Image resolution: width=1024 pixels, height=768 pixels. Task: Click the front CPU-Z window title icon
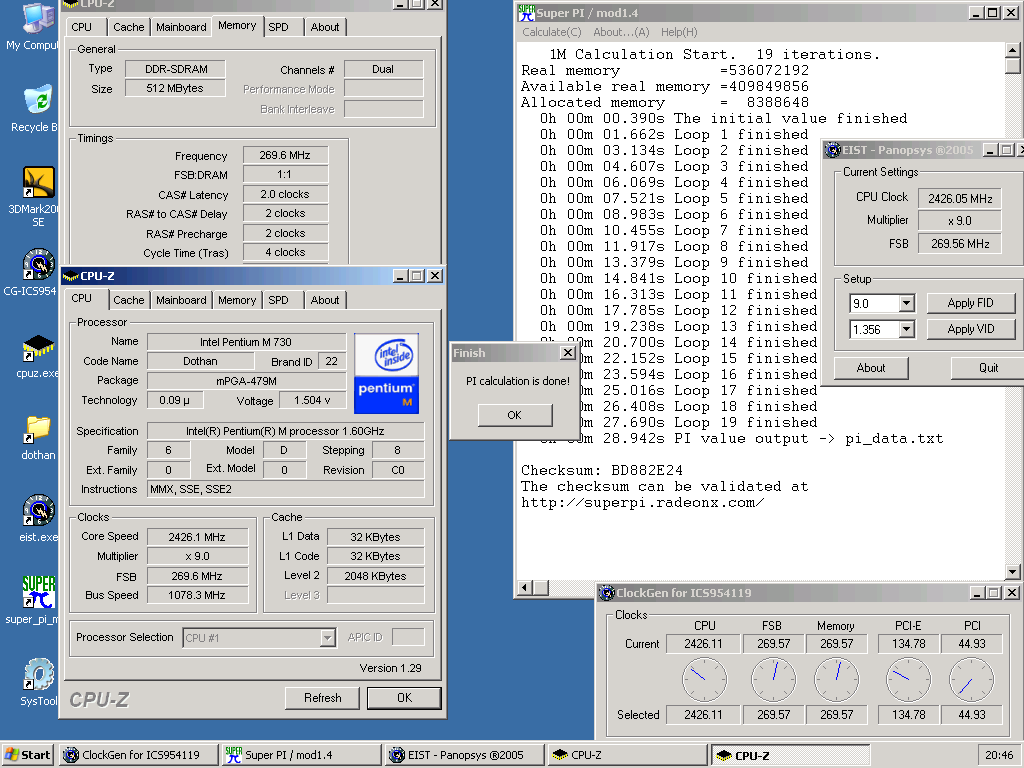pos(70,276)
